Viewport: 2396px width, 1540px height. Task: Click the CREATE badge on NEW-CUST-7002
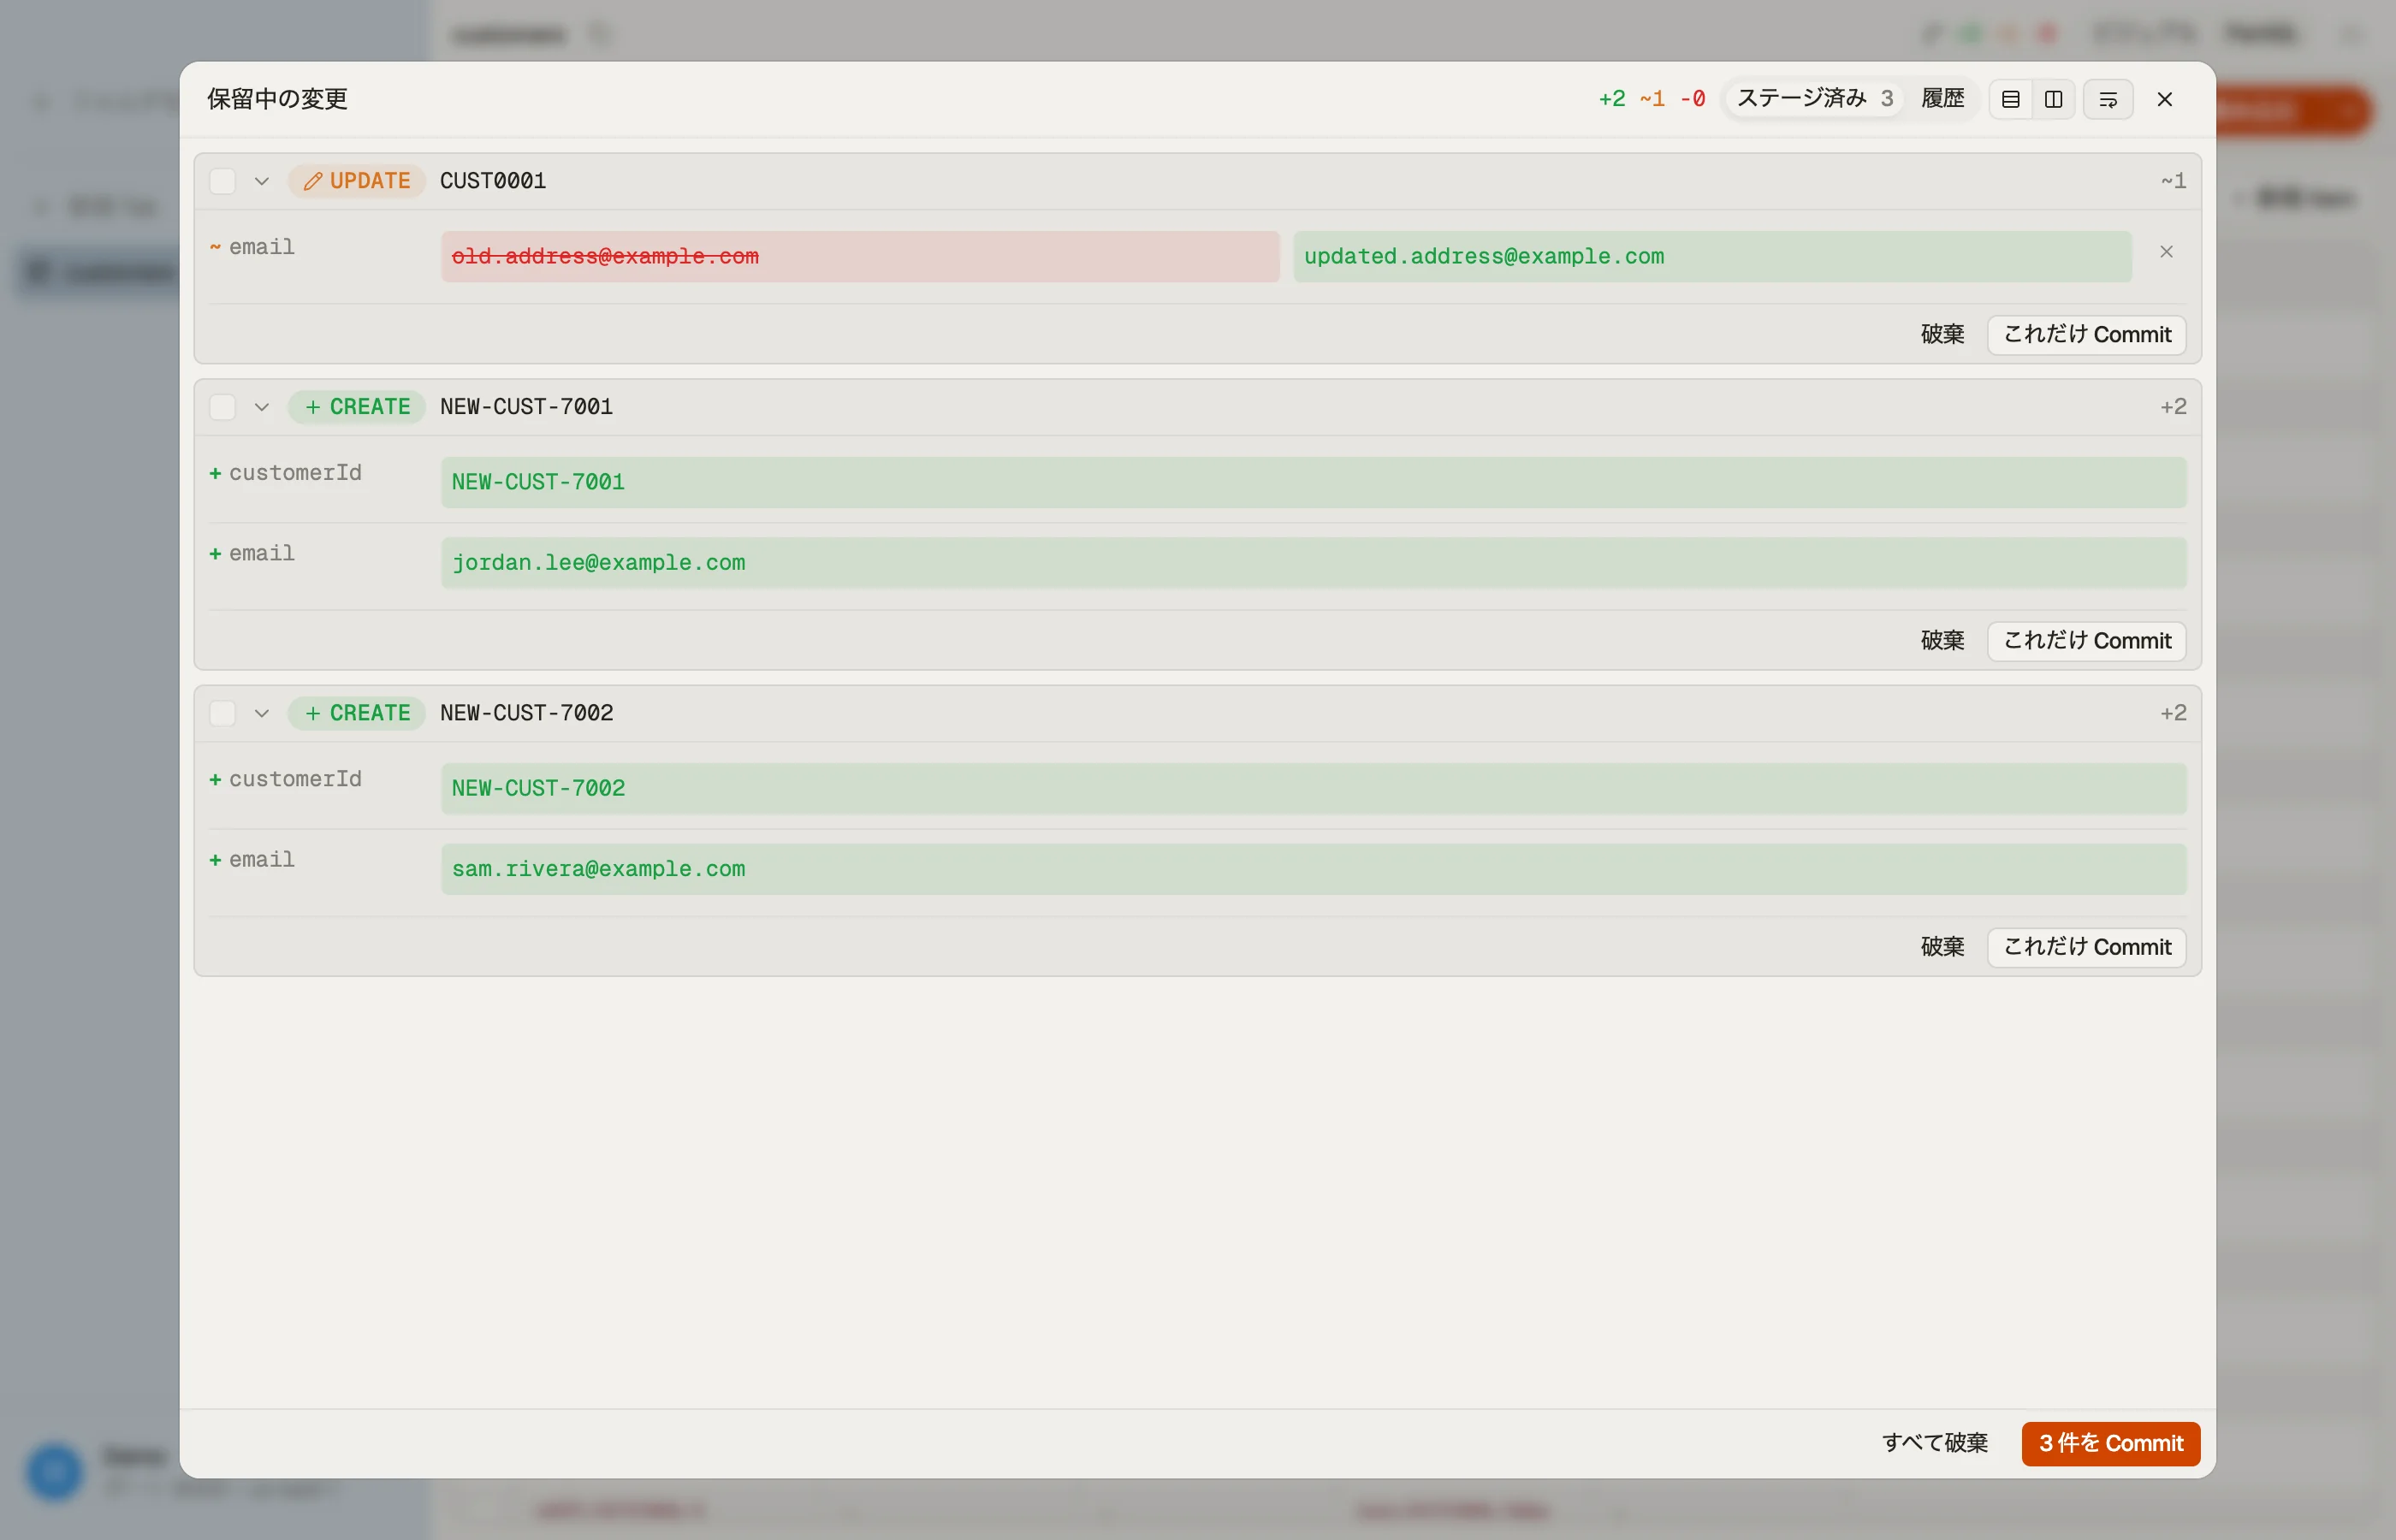[357, 713]
